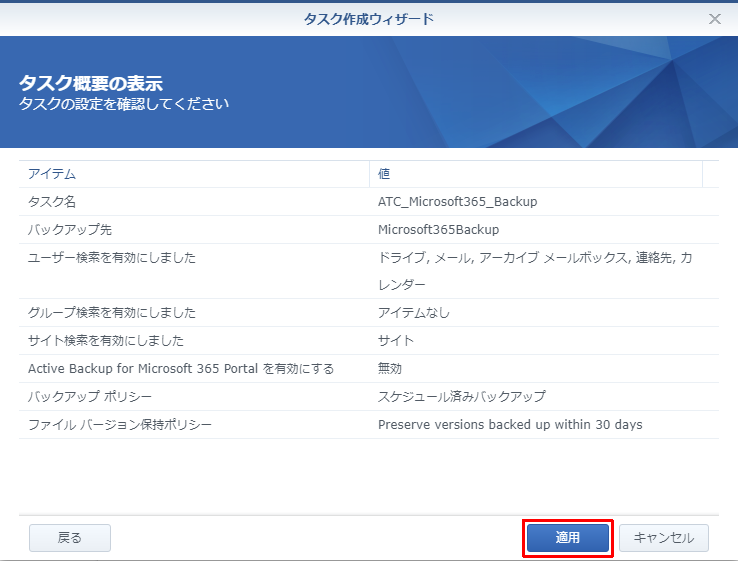
Task: Close the タスク作成ウィザード dialog
Action: [x=714, y=19]
